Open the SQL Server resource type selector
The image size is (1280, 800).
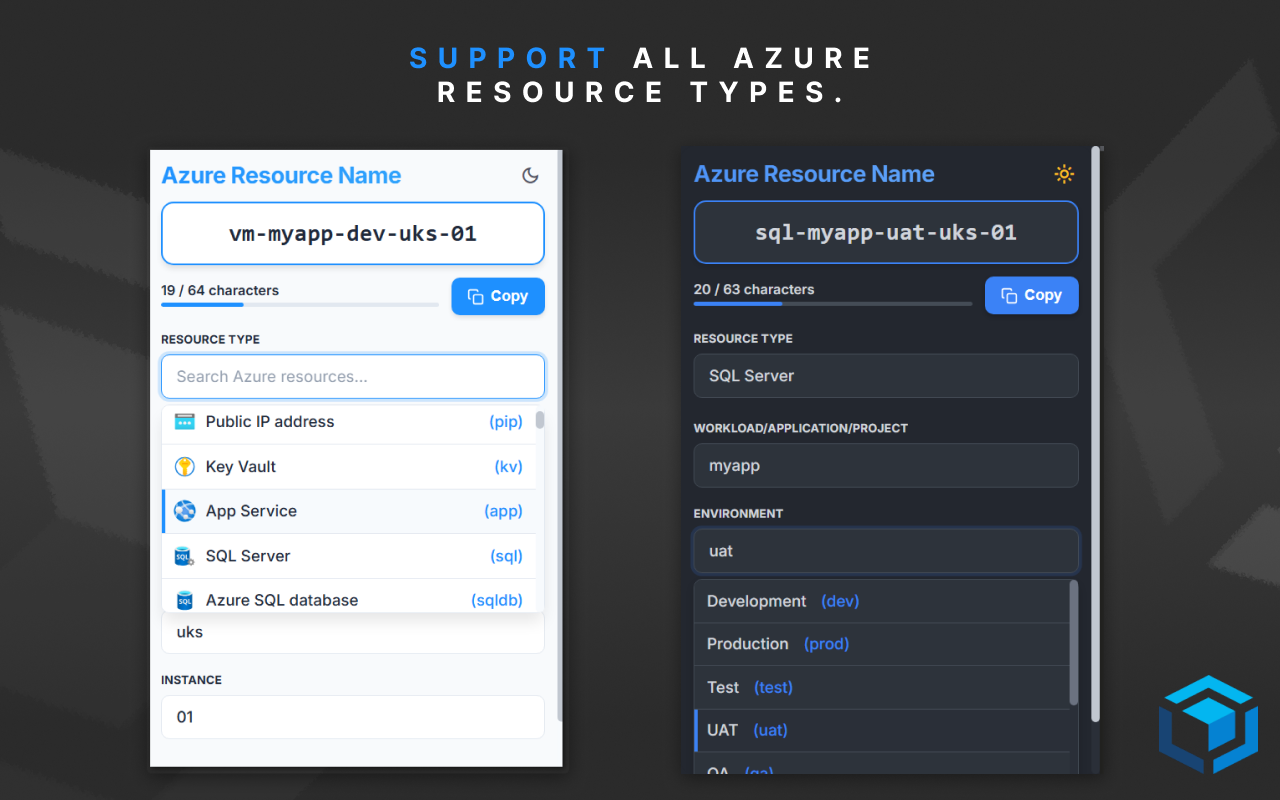click(886, 375)
